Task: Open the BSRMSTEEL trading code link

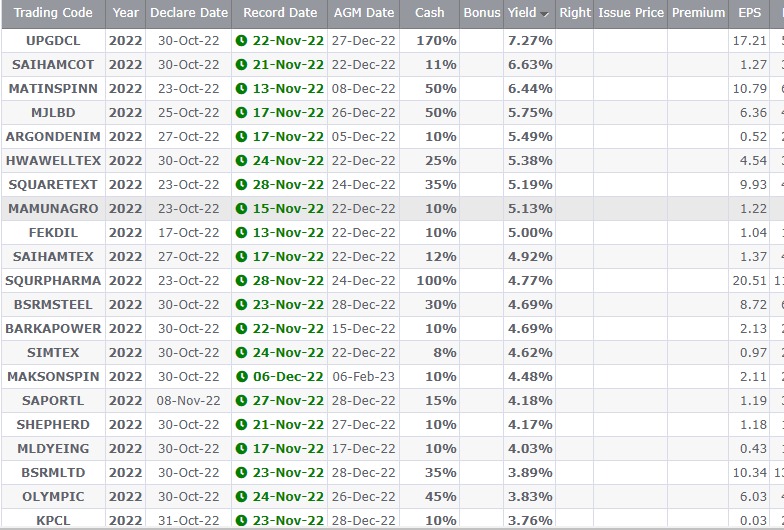Action: [54, 305]
